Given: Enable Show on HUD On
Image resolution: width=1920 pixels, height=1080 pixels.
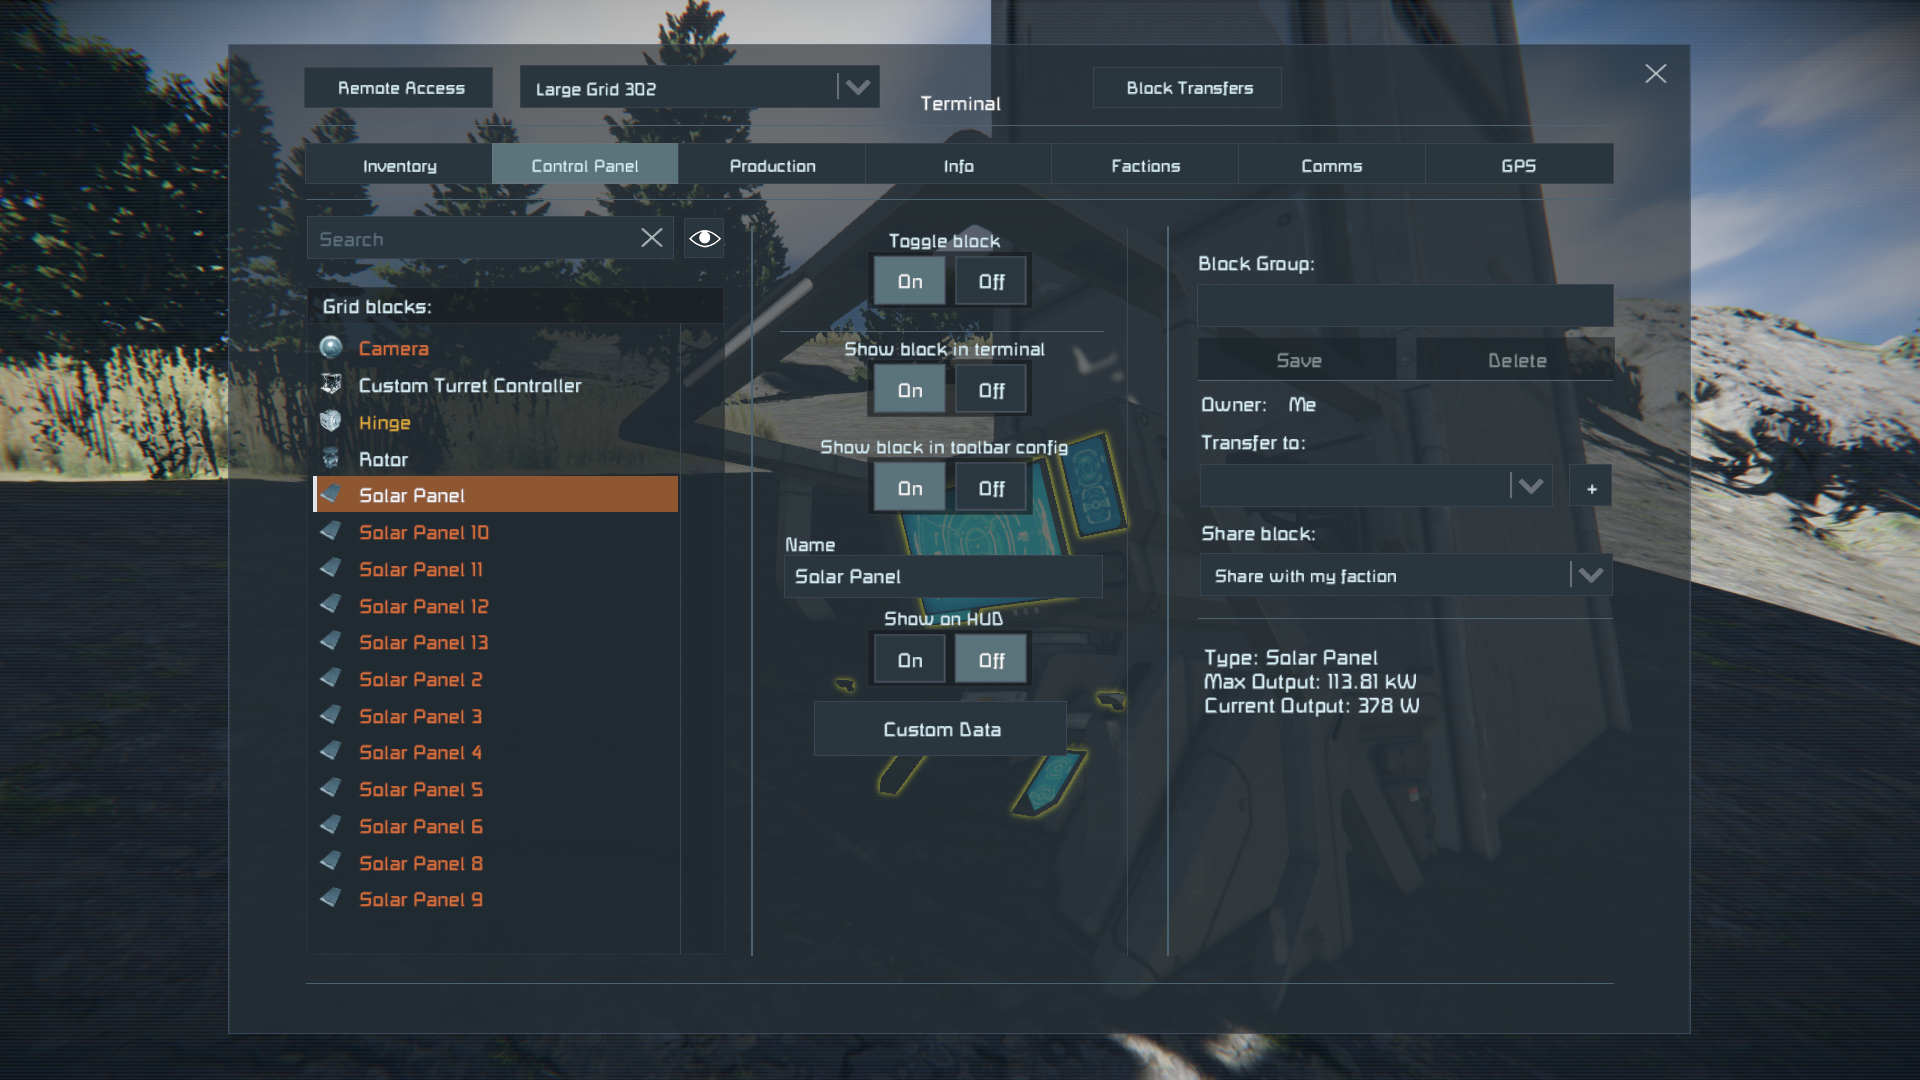Looking at the screenshot, I should [x=910, y=660].
